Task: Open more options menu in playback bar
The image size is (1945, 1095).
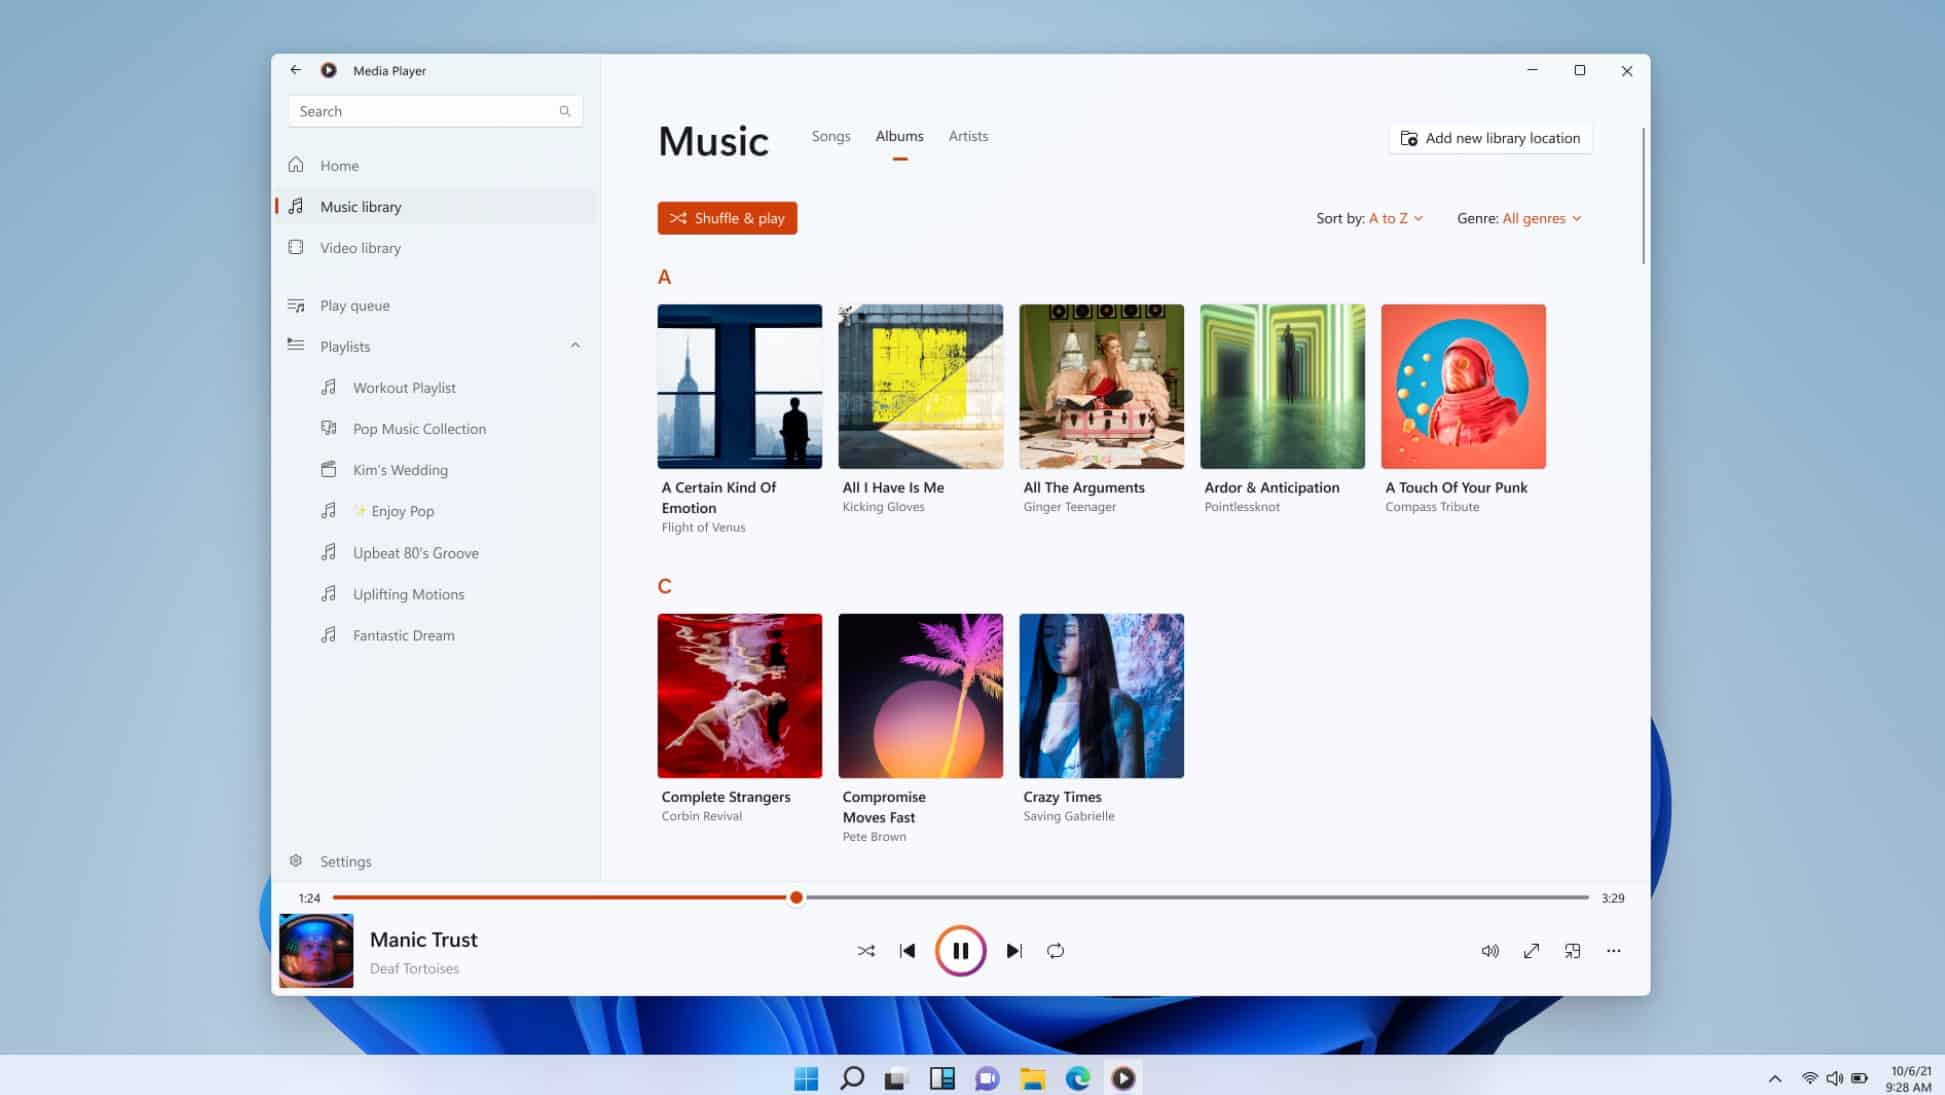Action: [1614, 949]
